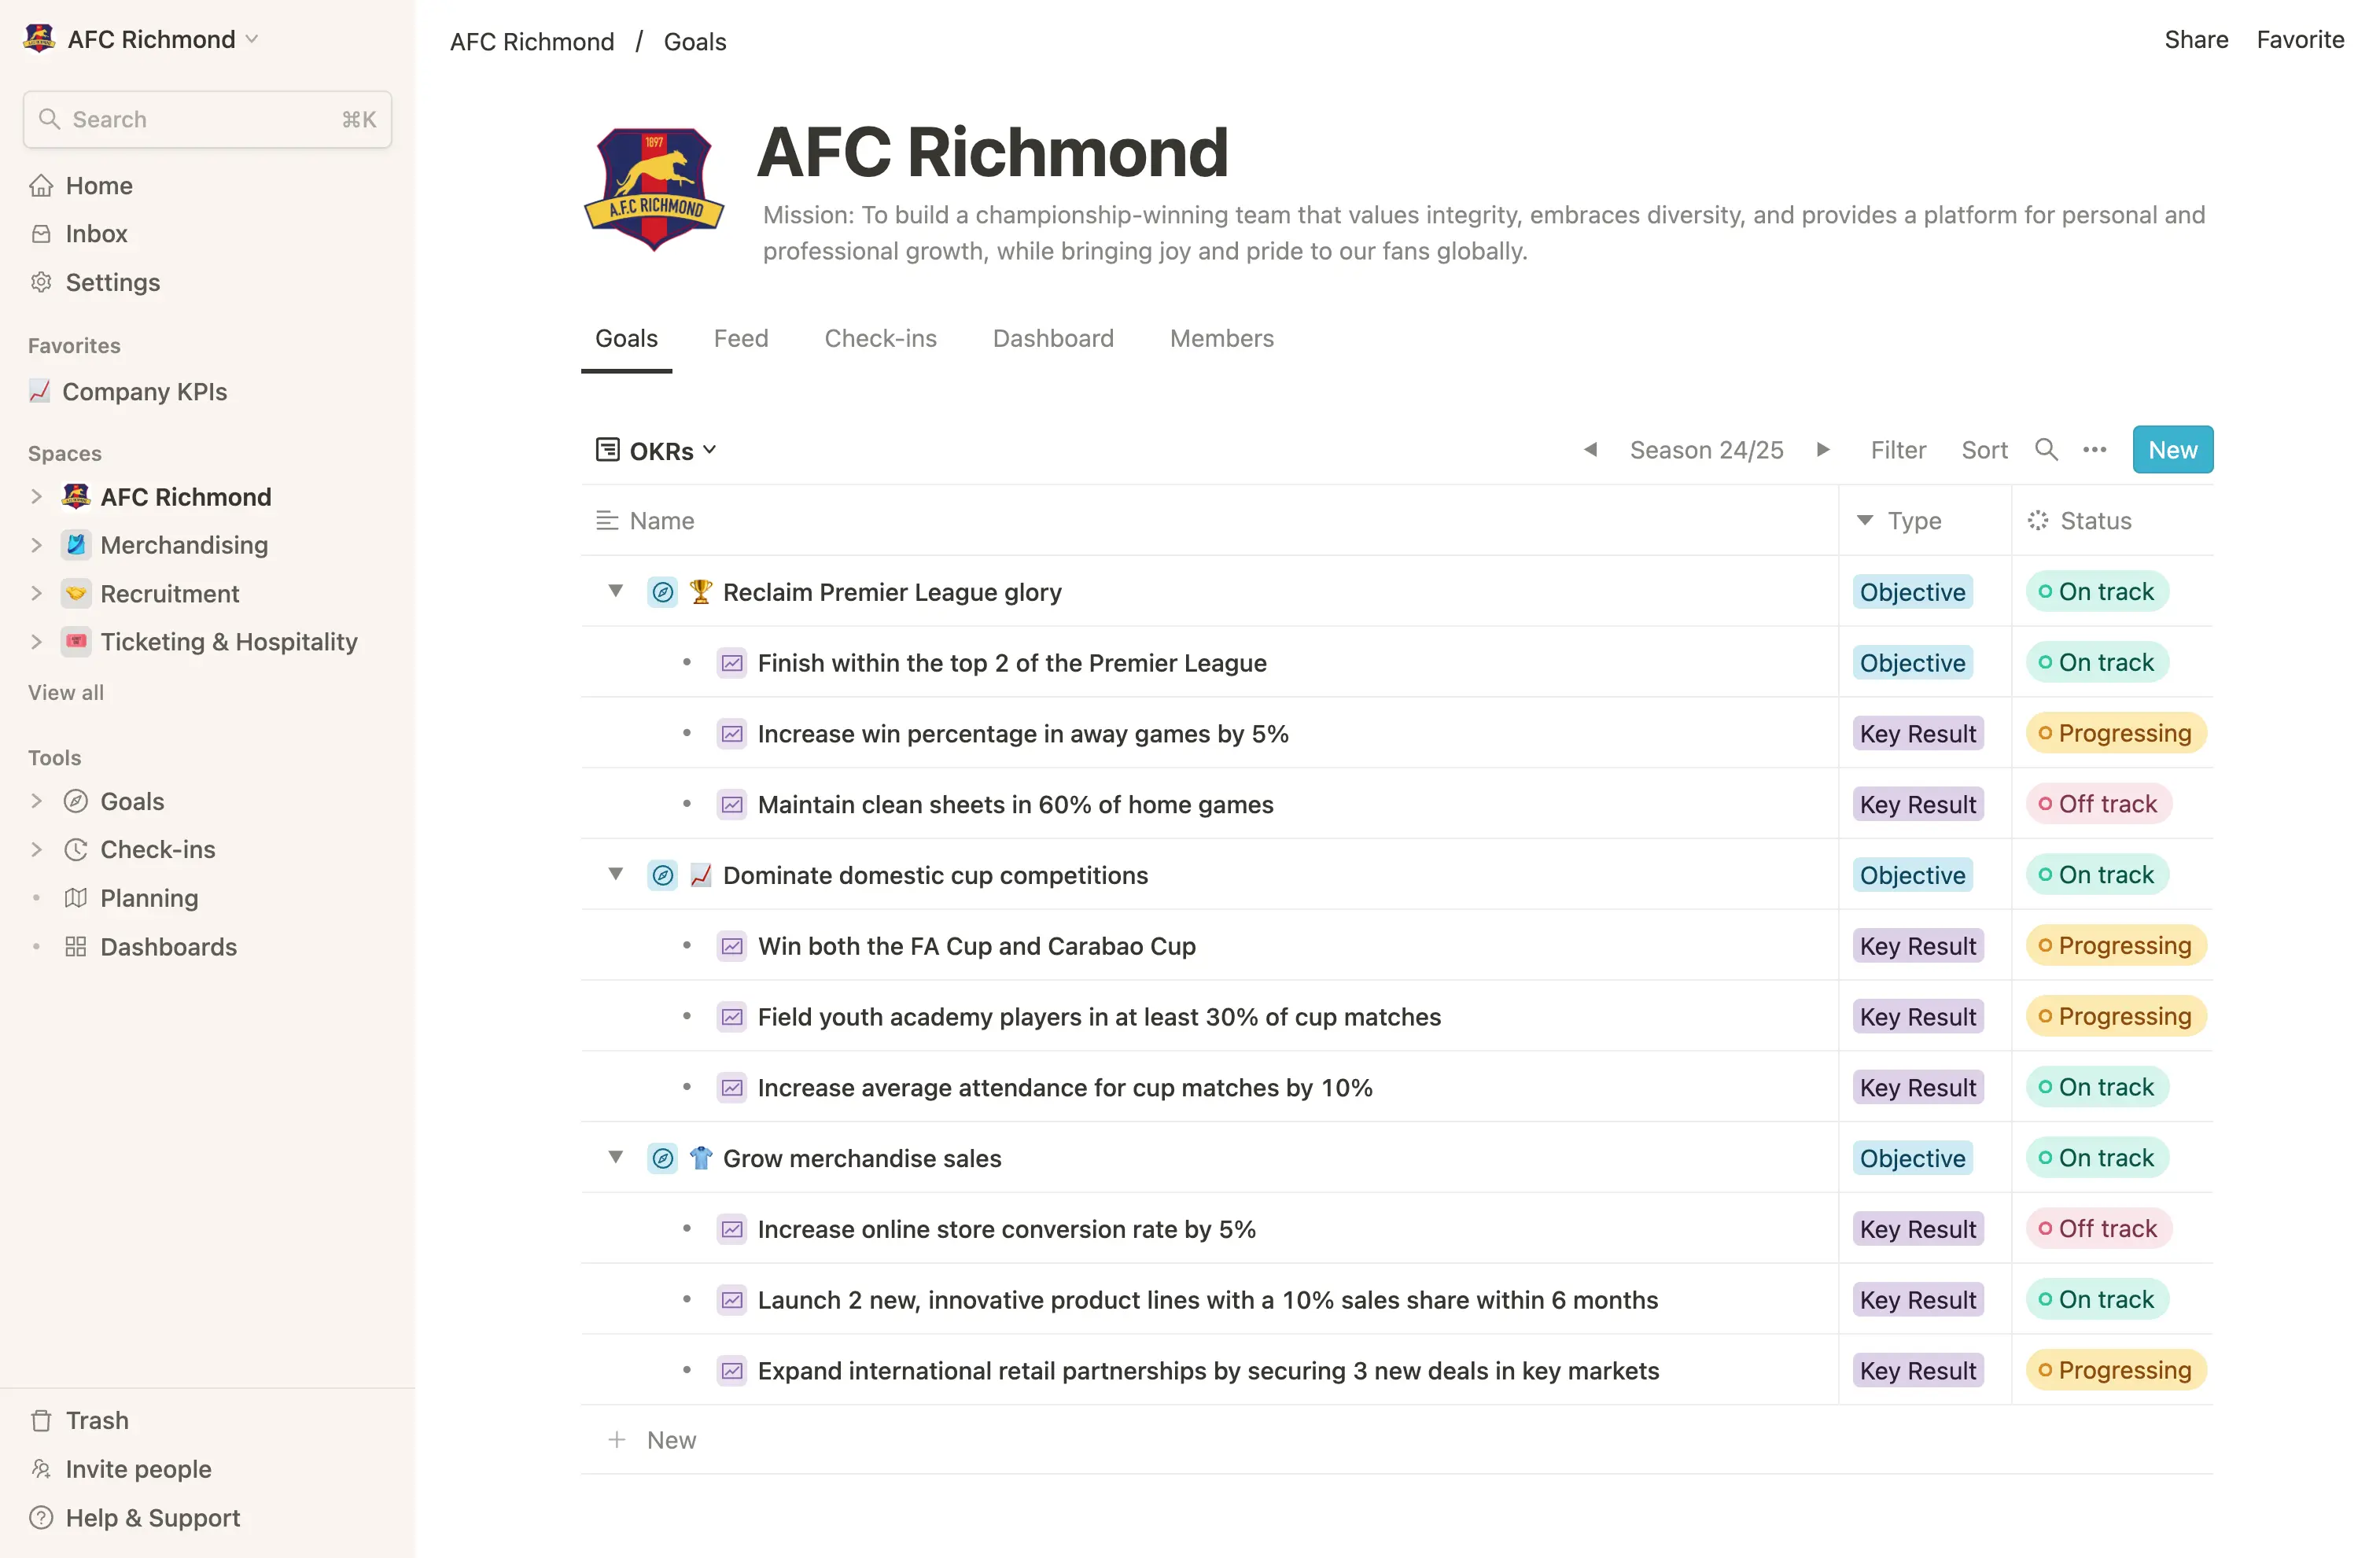
Task: Click the Dashboards icon in sidebar
Action: coord(75,946)
